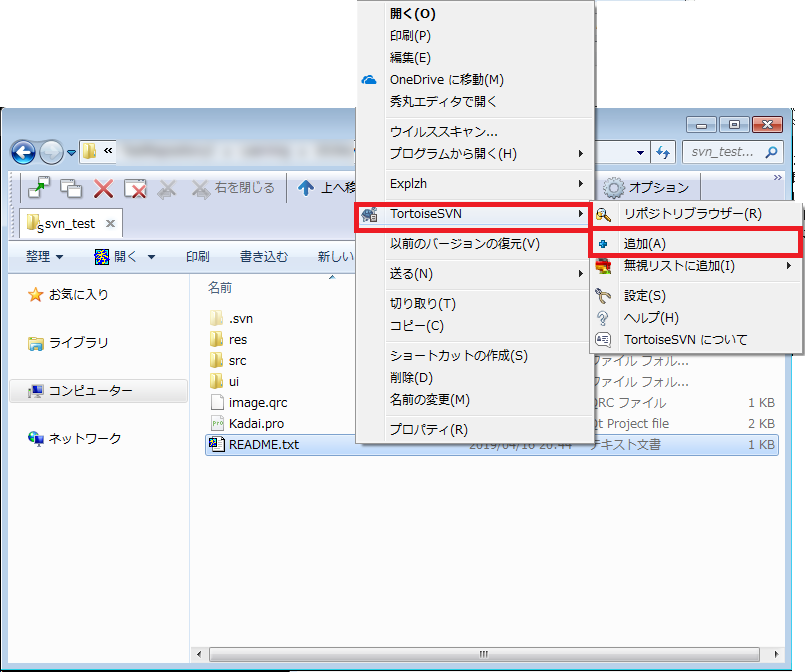The image size is (805, 672).
Task: Select ライブラリ in navigation pane
Action: coord(68,342)
